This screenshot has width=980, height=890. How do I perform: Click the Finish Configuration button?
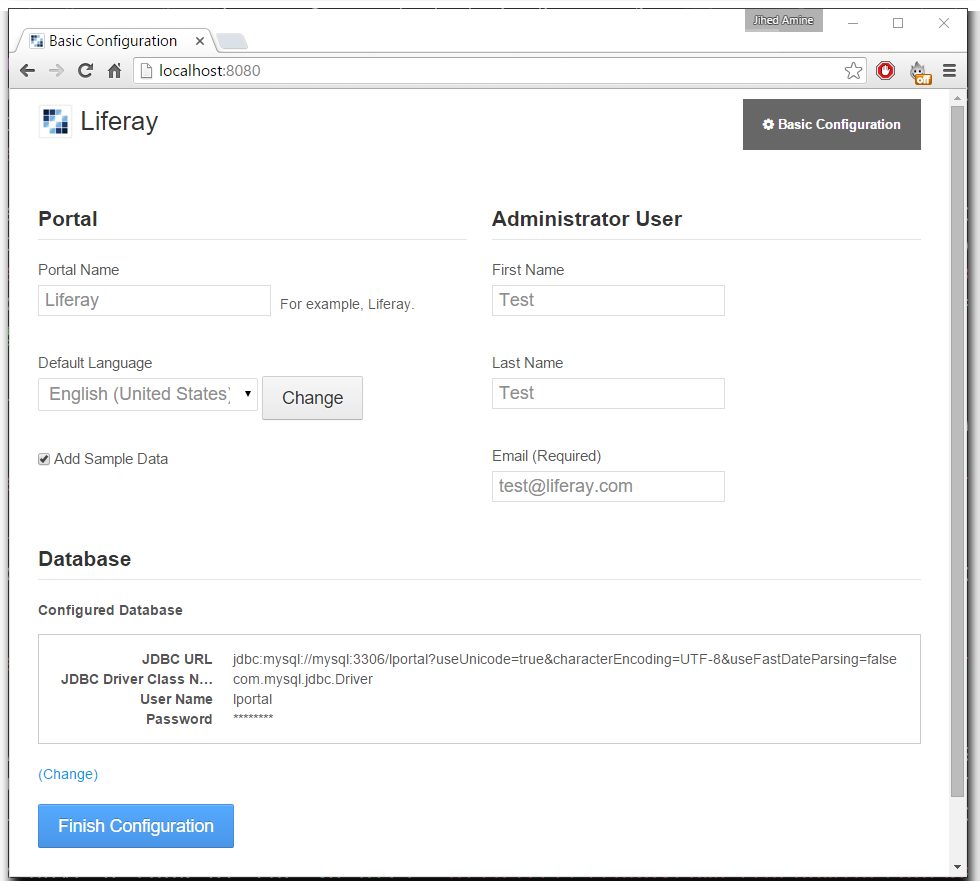pos(136,826)
